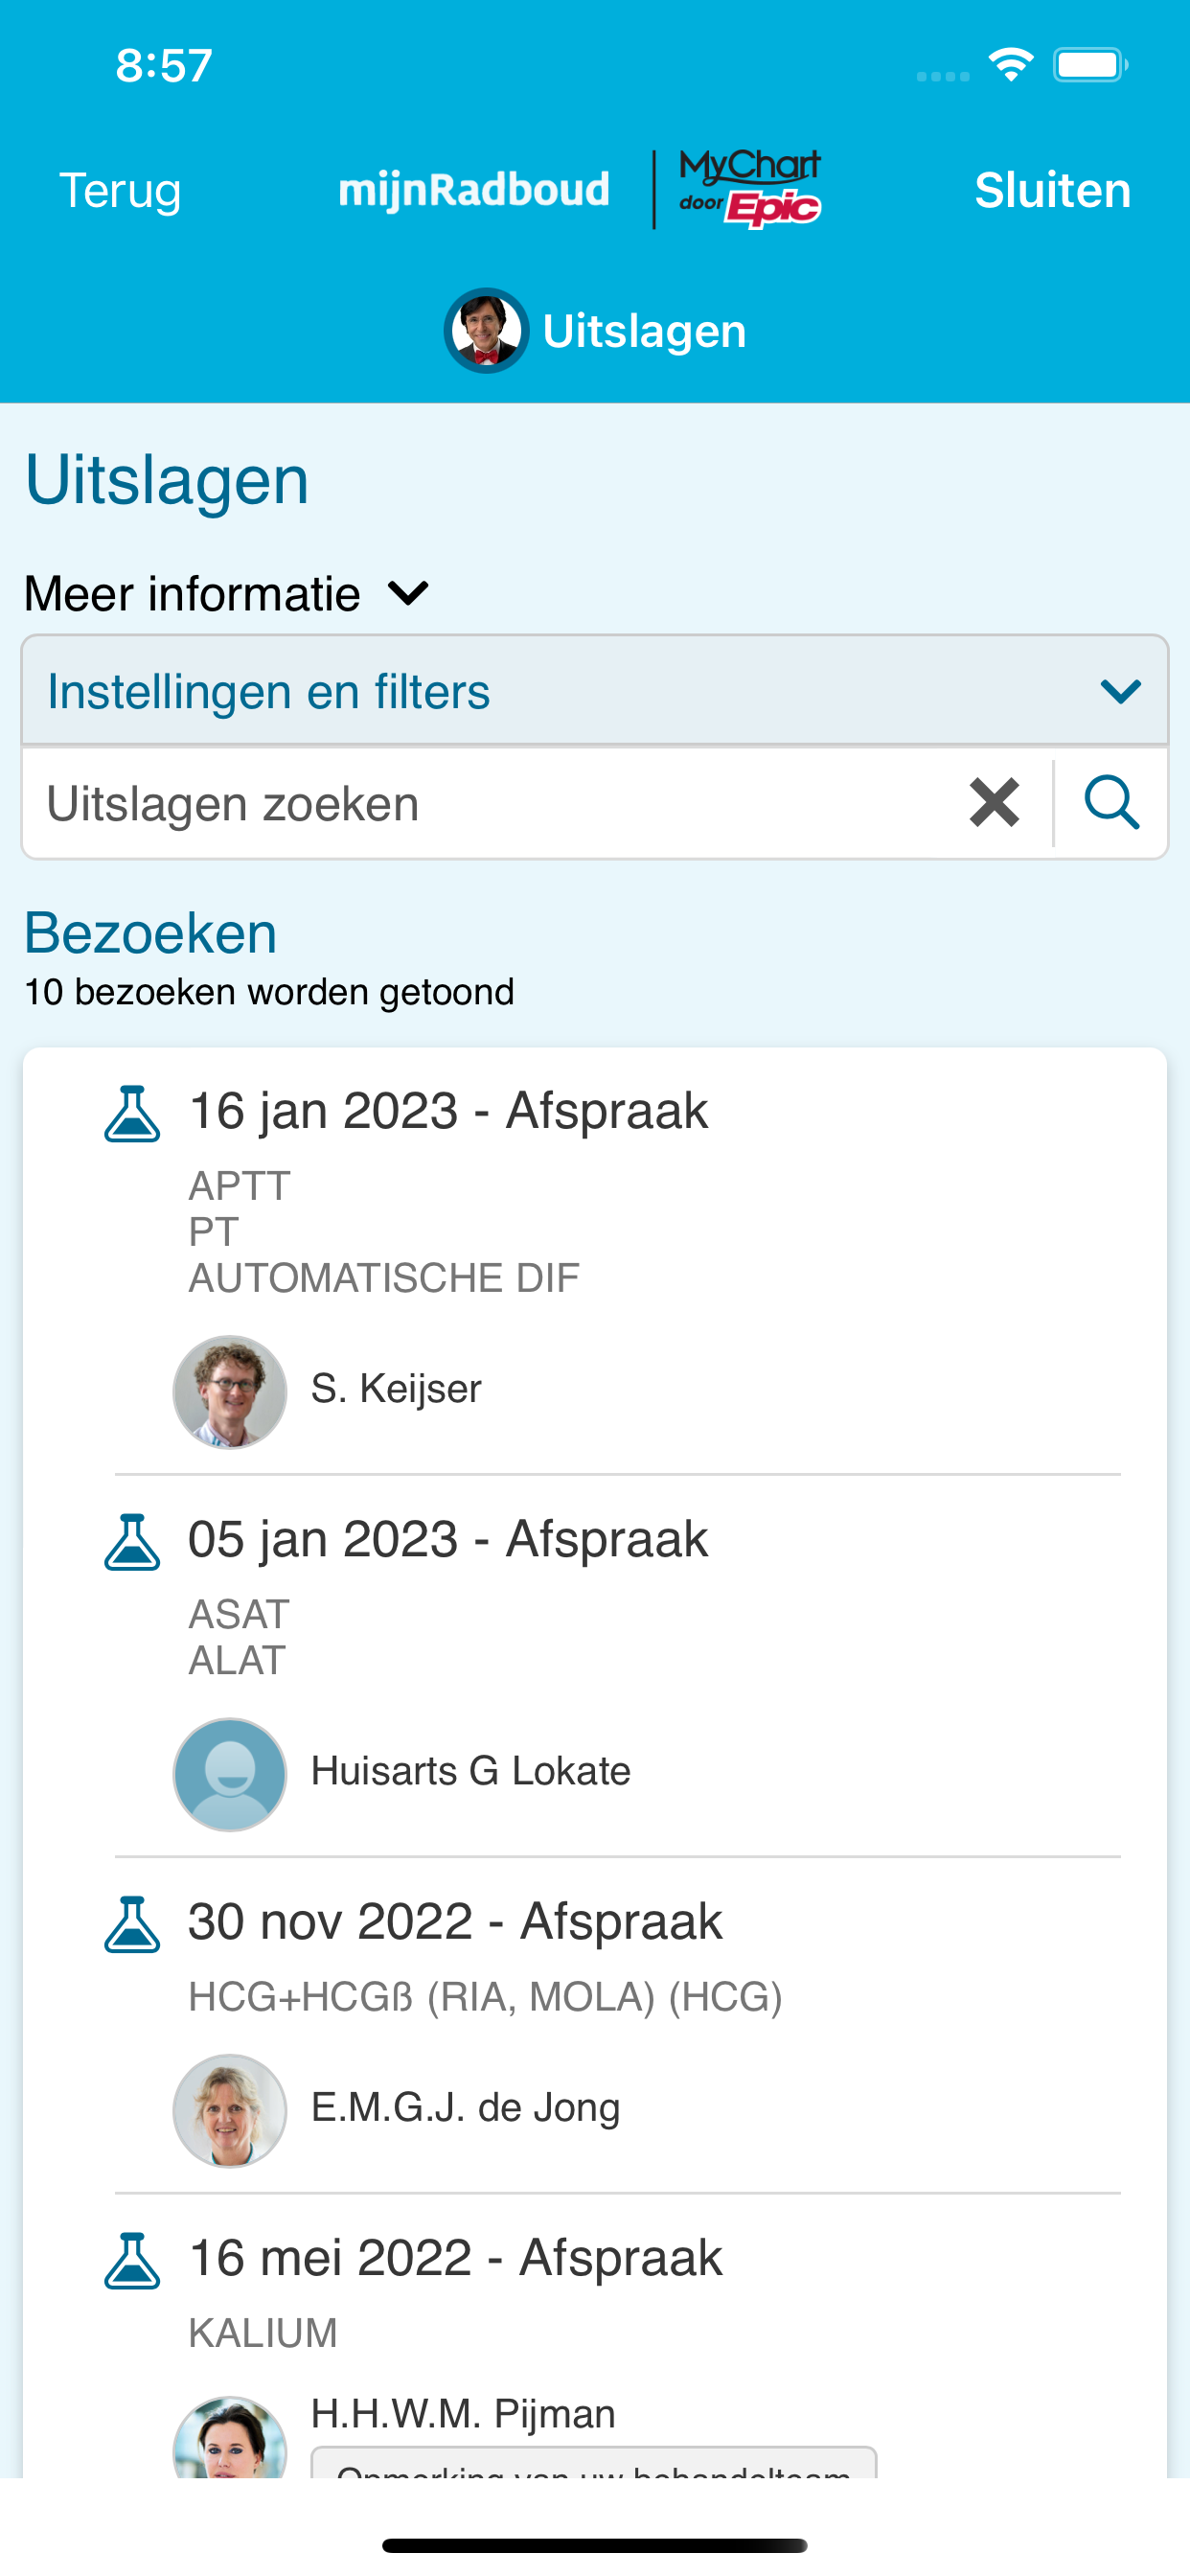Tap E.M.G.J. de Jong's profile photo
Screen dimensions: 1190x2576
pos(230,2111)
